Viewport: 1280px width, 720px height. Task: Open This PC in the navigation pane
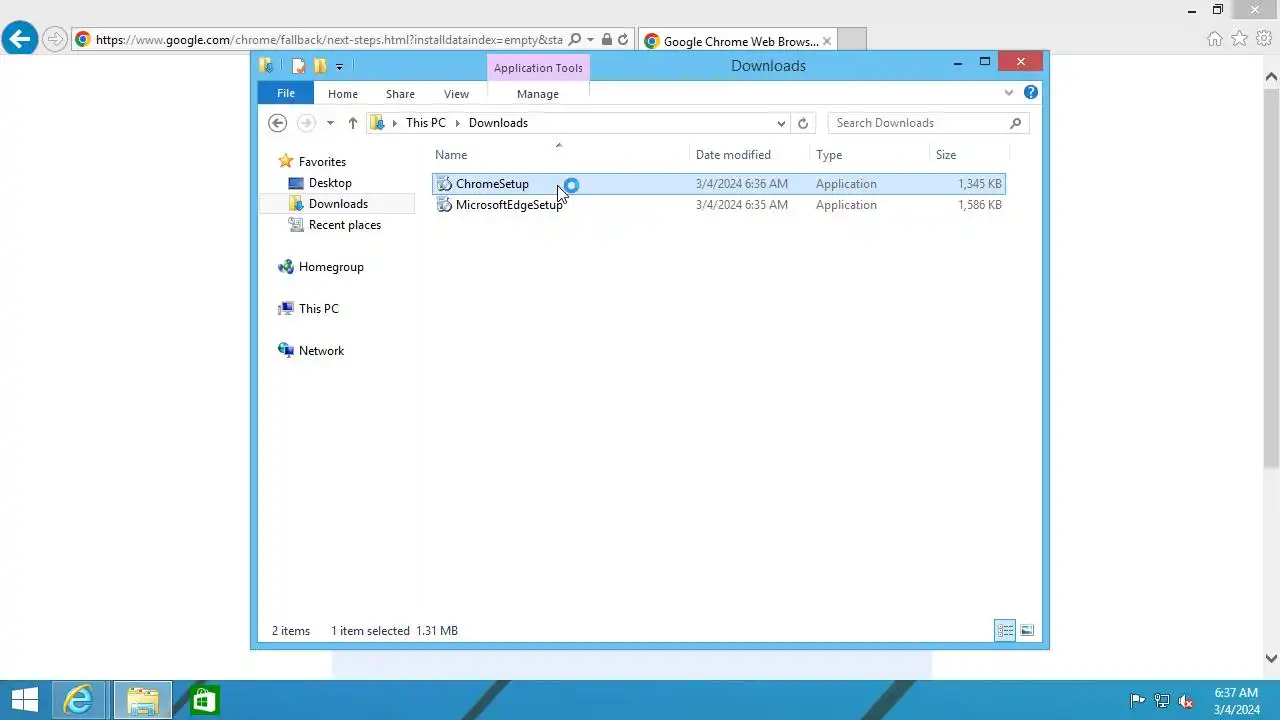[318, 309]
